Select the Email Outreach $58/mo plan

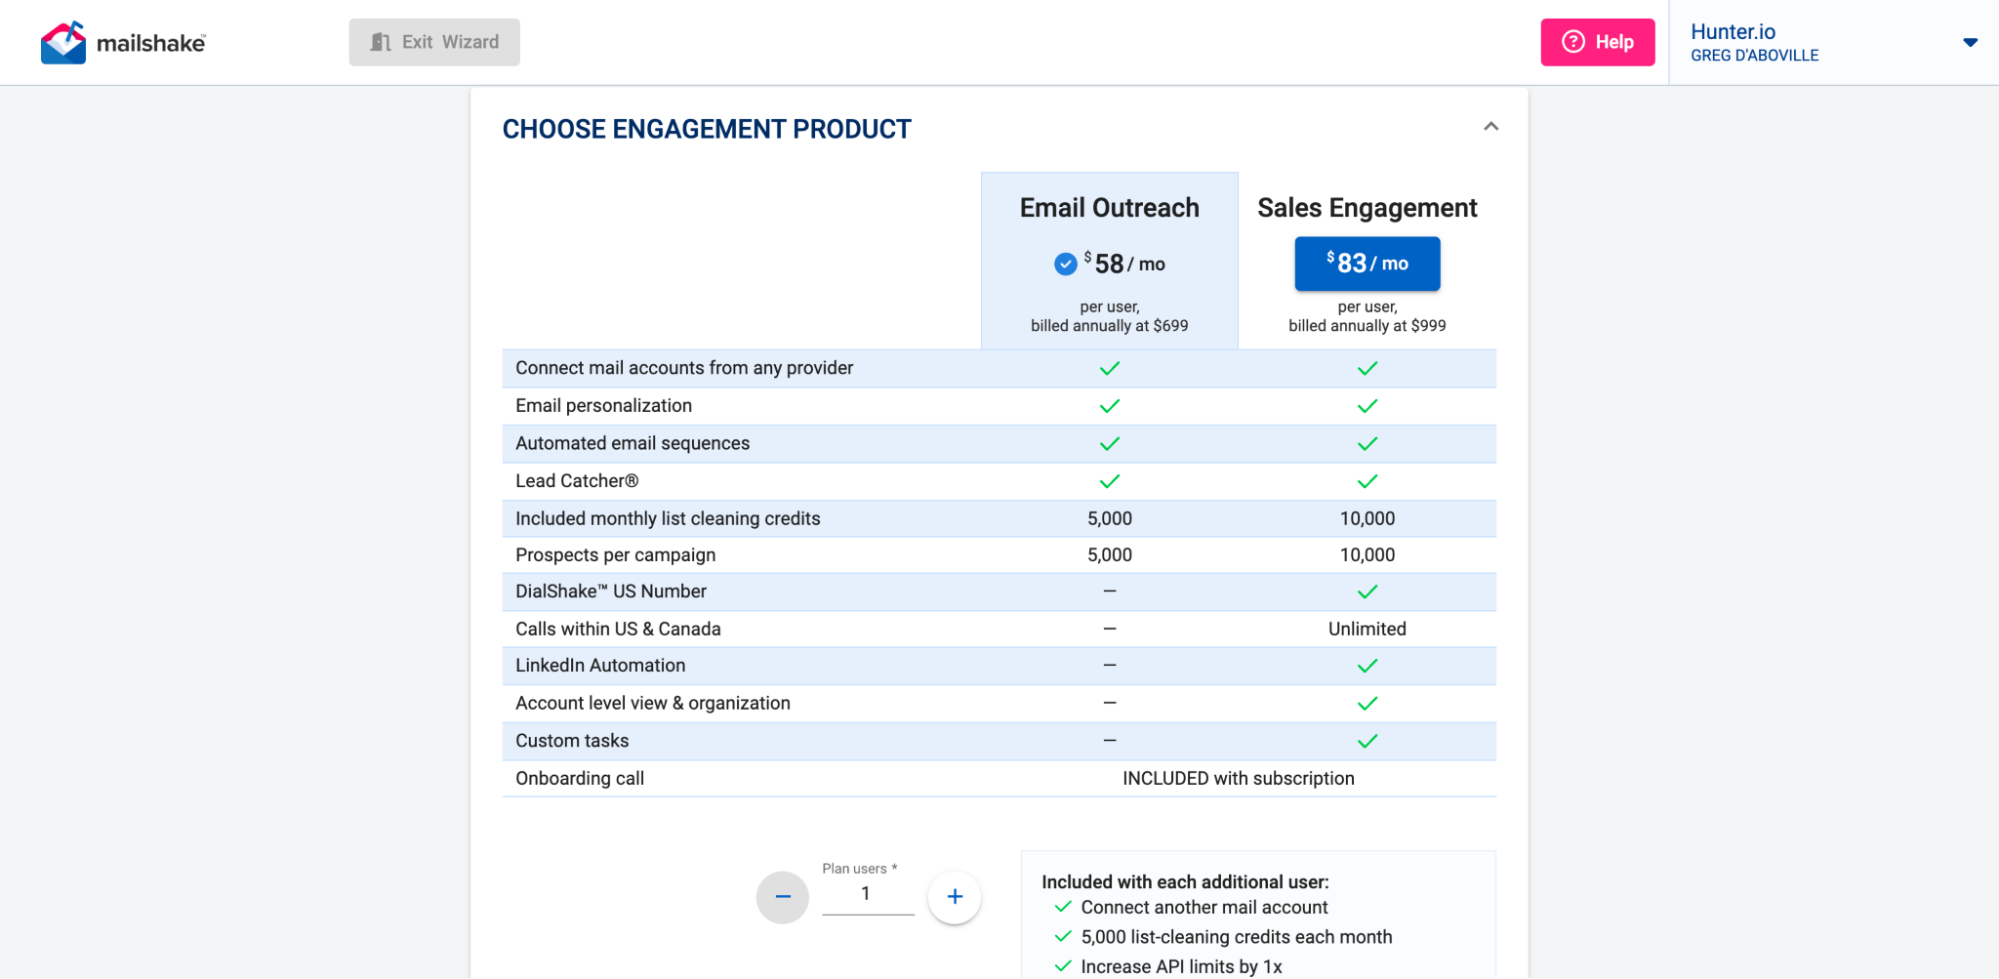(x=1109, y=264)
